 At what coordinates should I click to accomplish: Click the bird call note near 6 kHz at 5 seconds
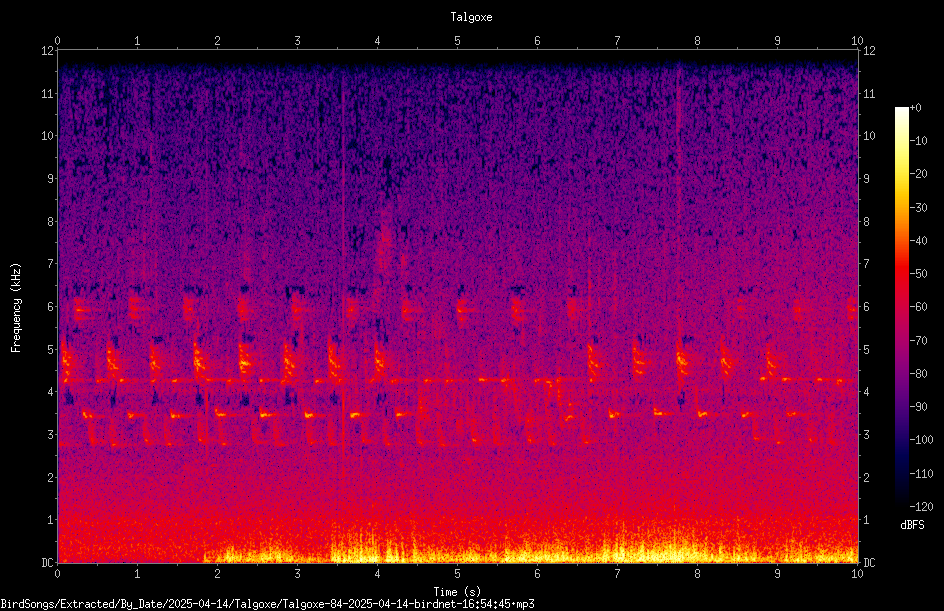pyautogui.click(x=464, y=310)
